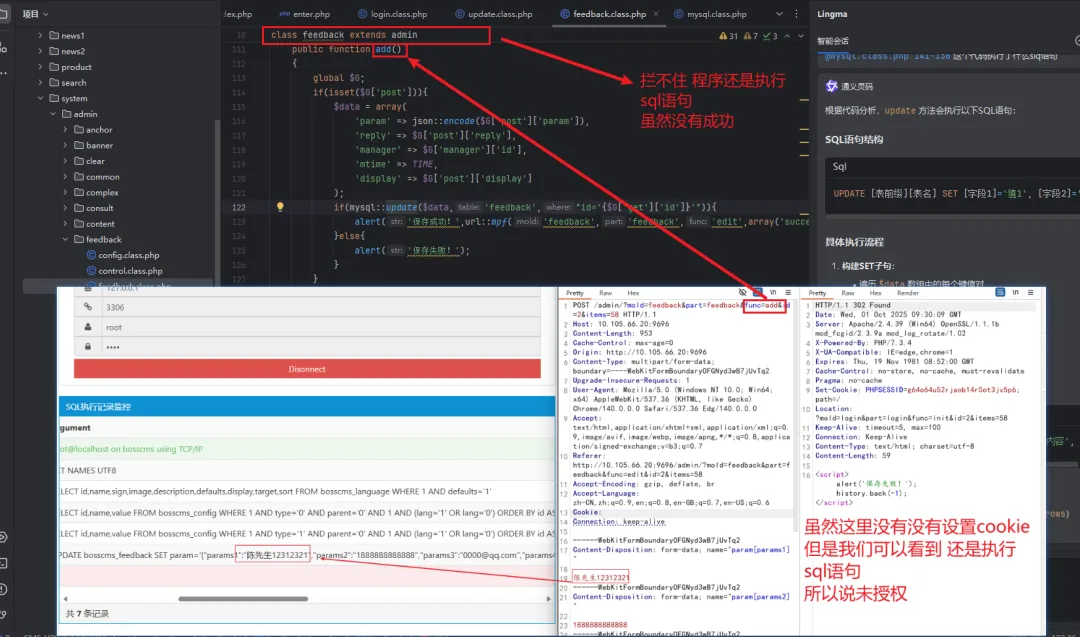1080x637 pixels.
Task: Switch to feedback.class.php editor tab
Action: click(x=603, y=14)
